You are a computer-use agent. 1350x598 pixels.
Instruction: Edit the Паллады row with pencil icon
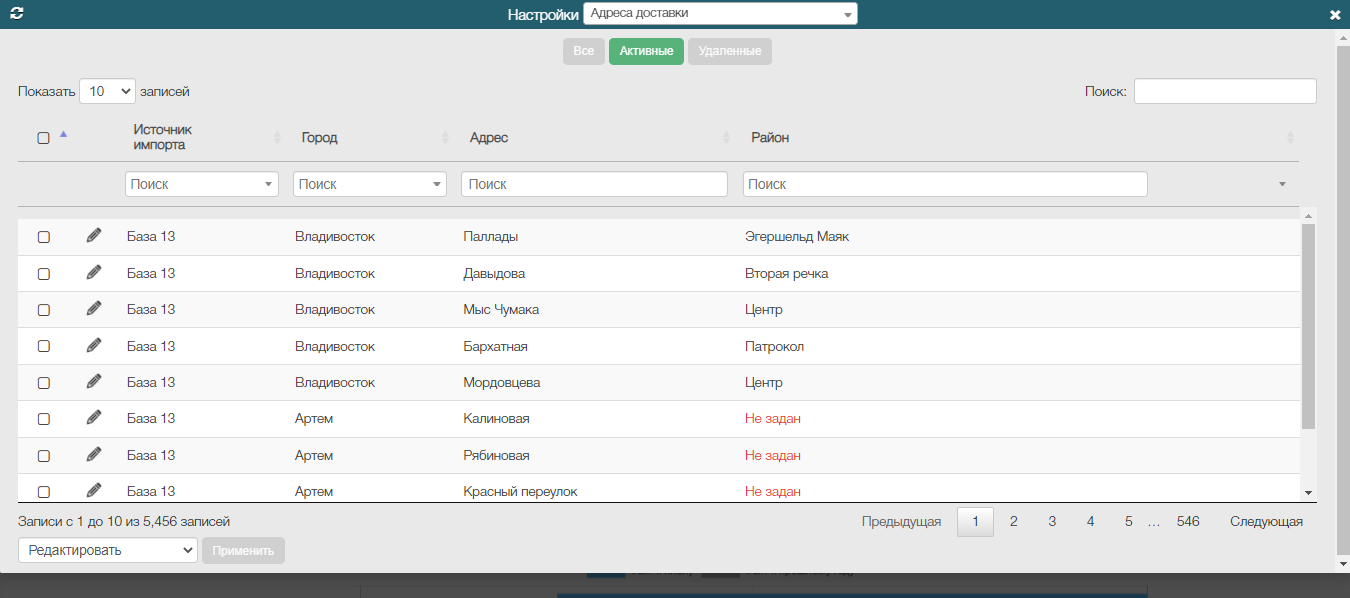[x=94, y=235]
